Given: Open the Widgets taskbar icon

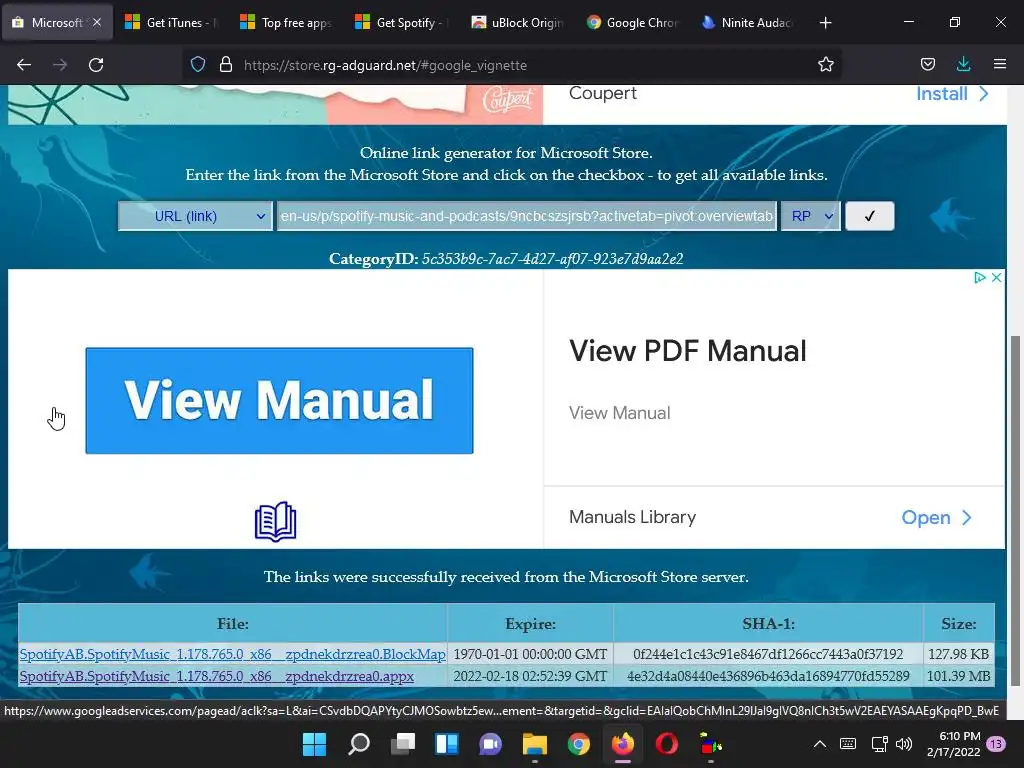Looking at the screenshot, I should click(447, 744).
